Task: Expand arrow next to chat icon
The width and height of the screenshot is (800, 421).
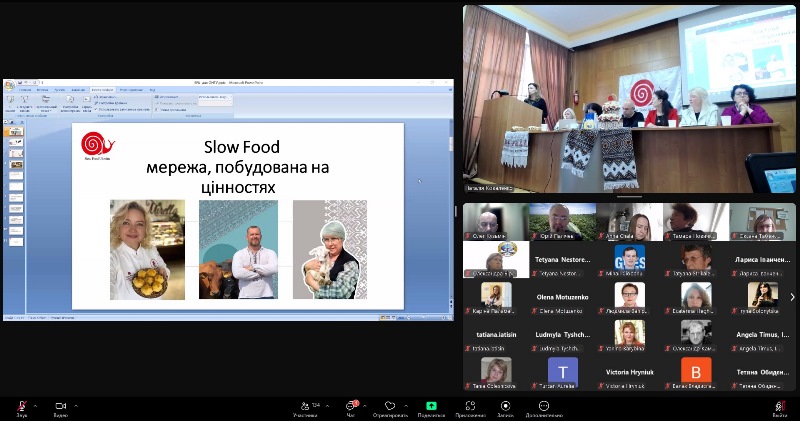Action: [x=364, y=406]
